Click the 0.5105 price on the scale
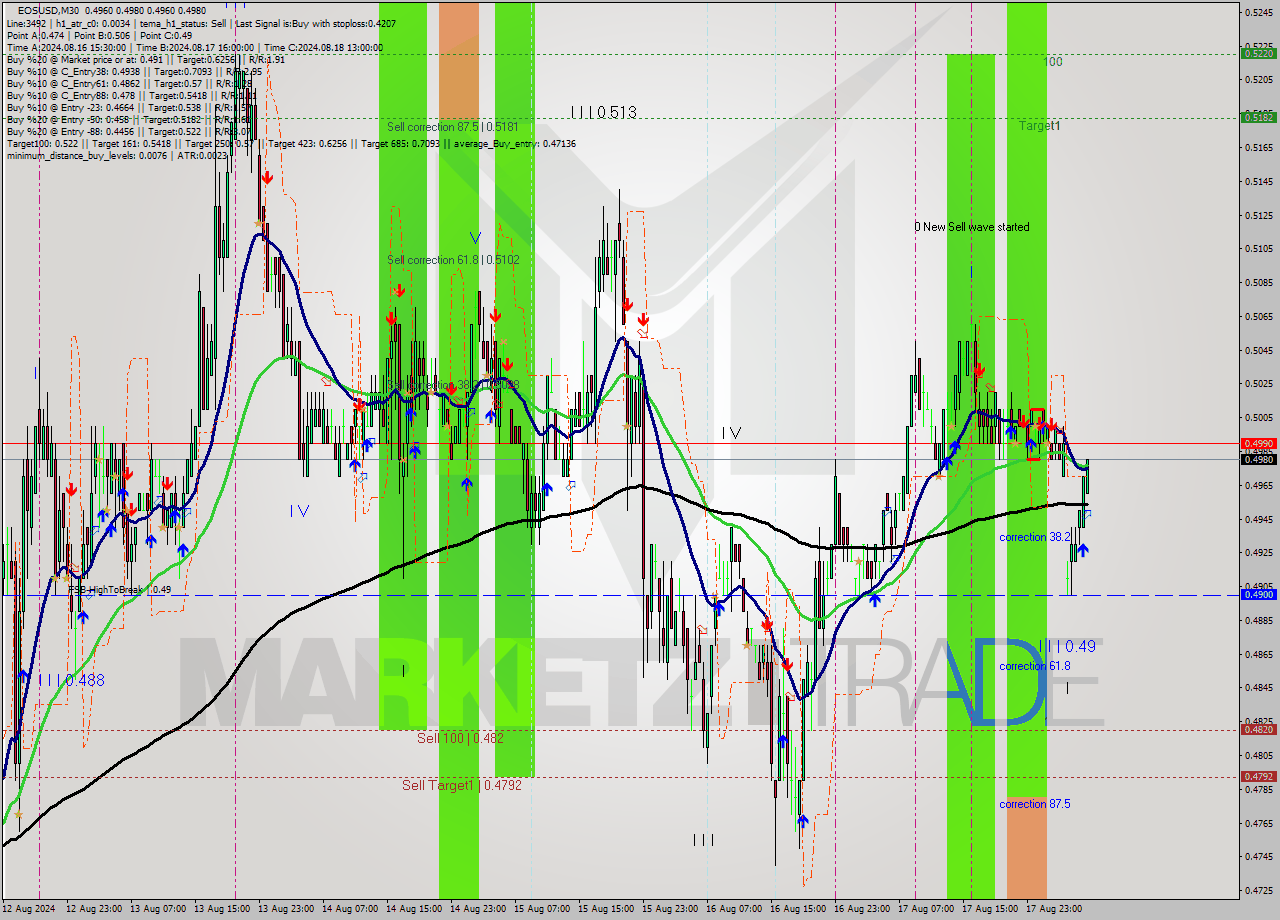 [1259, 248]
